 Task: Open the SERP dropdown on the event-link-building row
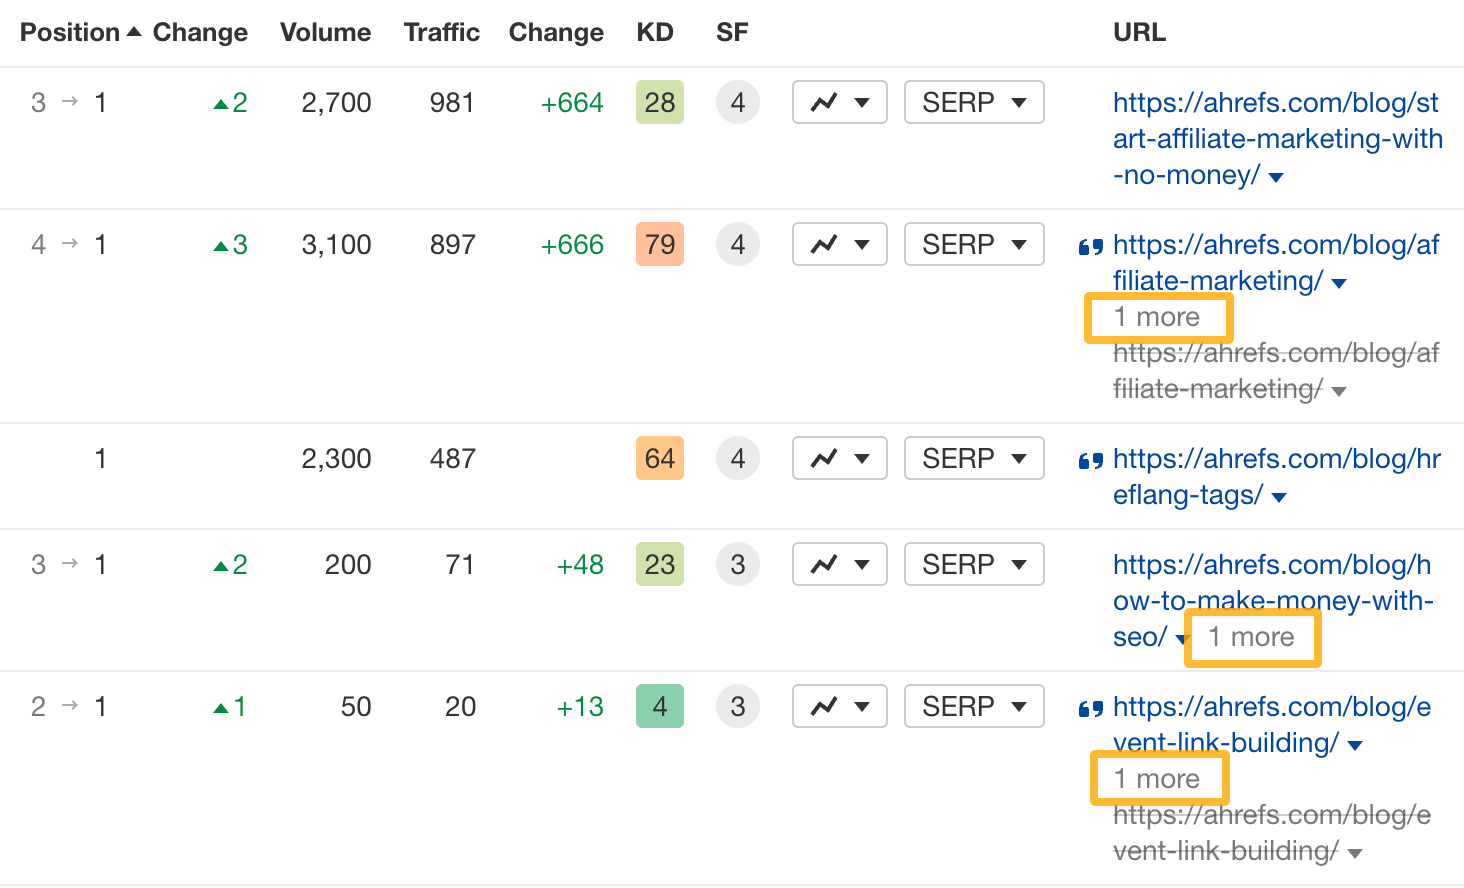click(x=973, y=706)
